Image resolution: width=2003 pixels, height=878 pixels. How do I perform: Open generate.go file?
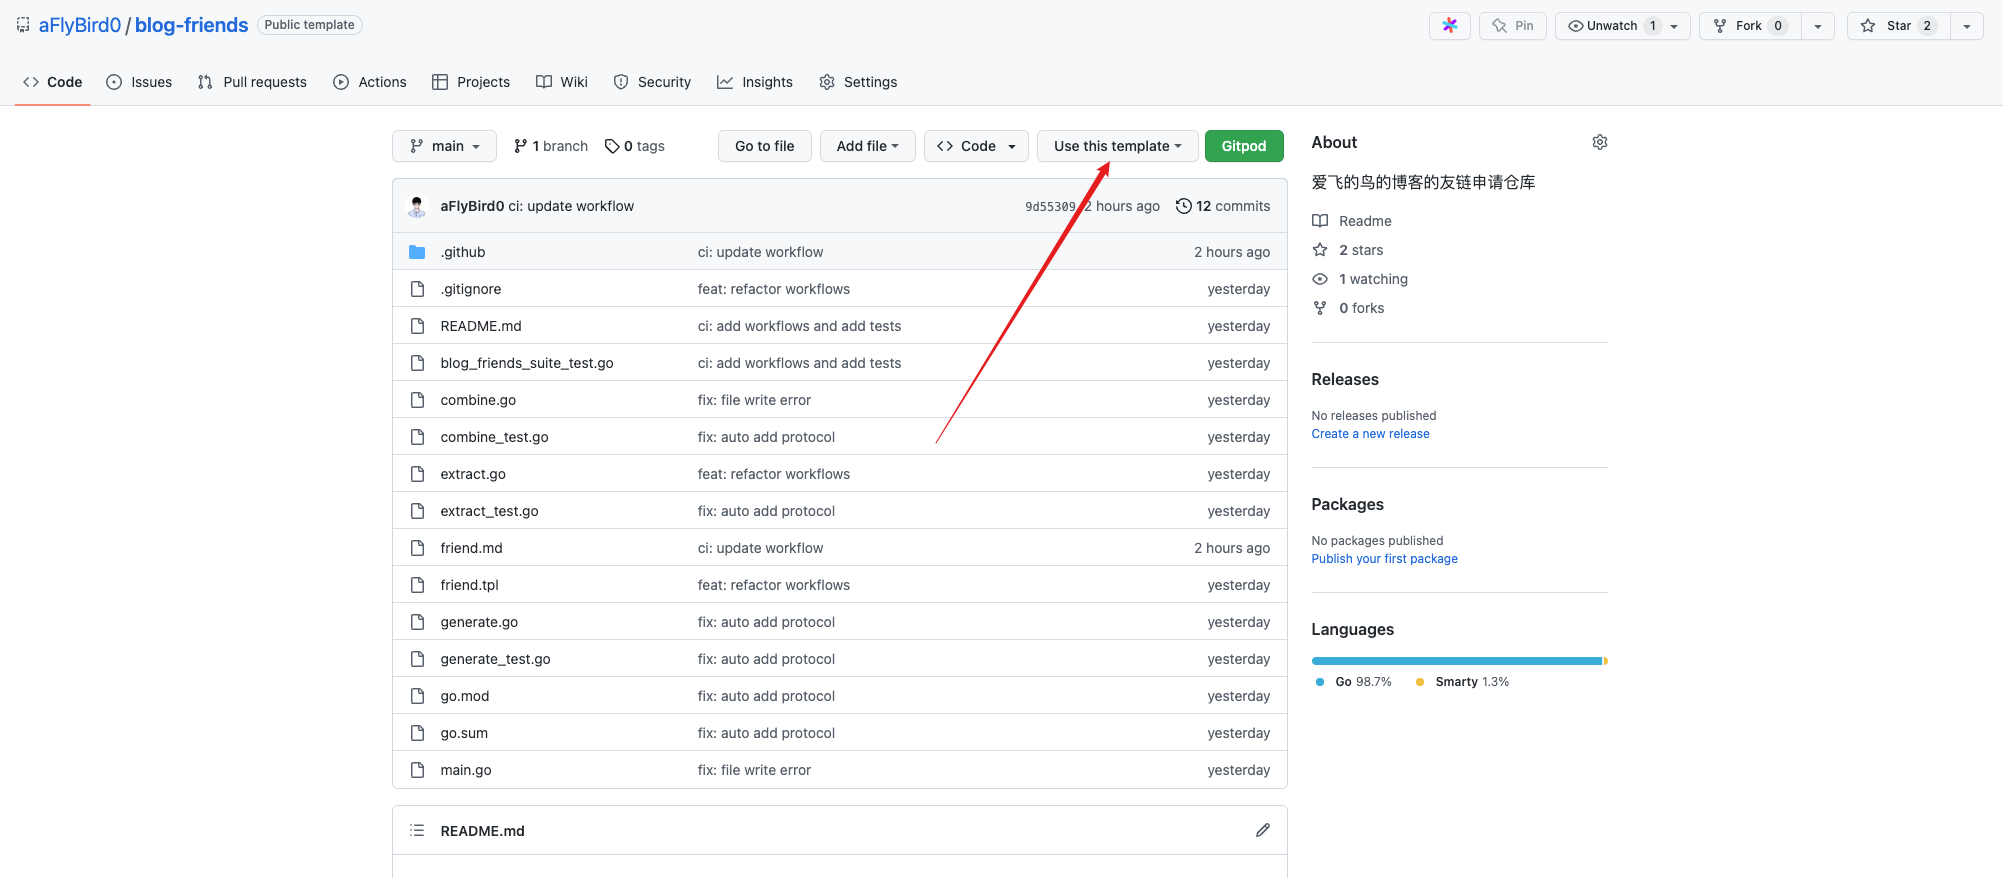tap(479, 622)
